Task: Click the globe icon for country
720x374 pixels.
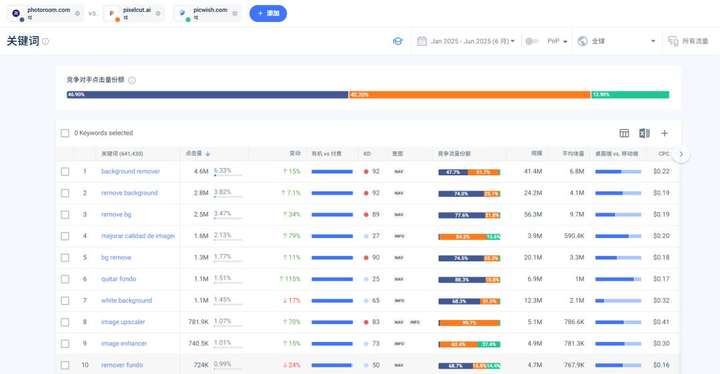Action: (582, 41)
